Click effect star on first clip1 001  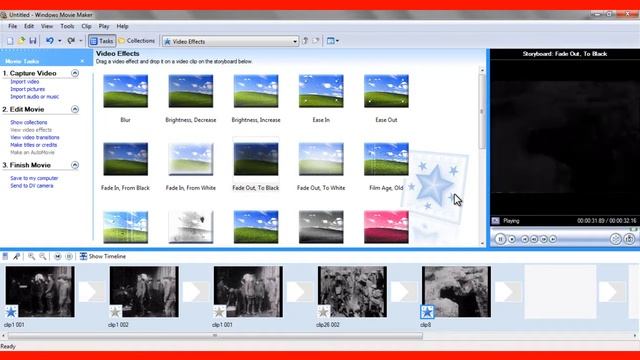coord(11,312)
